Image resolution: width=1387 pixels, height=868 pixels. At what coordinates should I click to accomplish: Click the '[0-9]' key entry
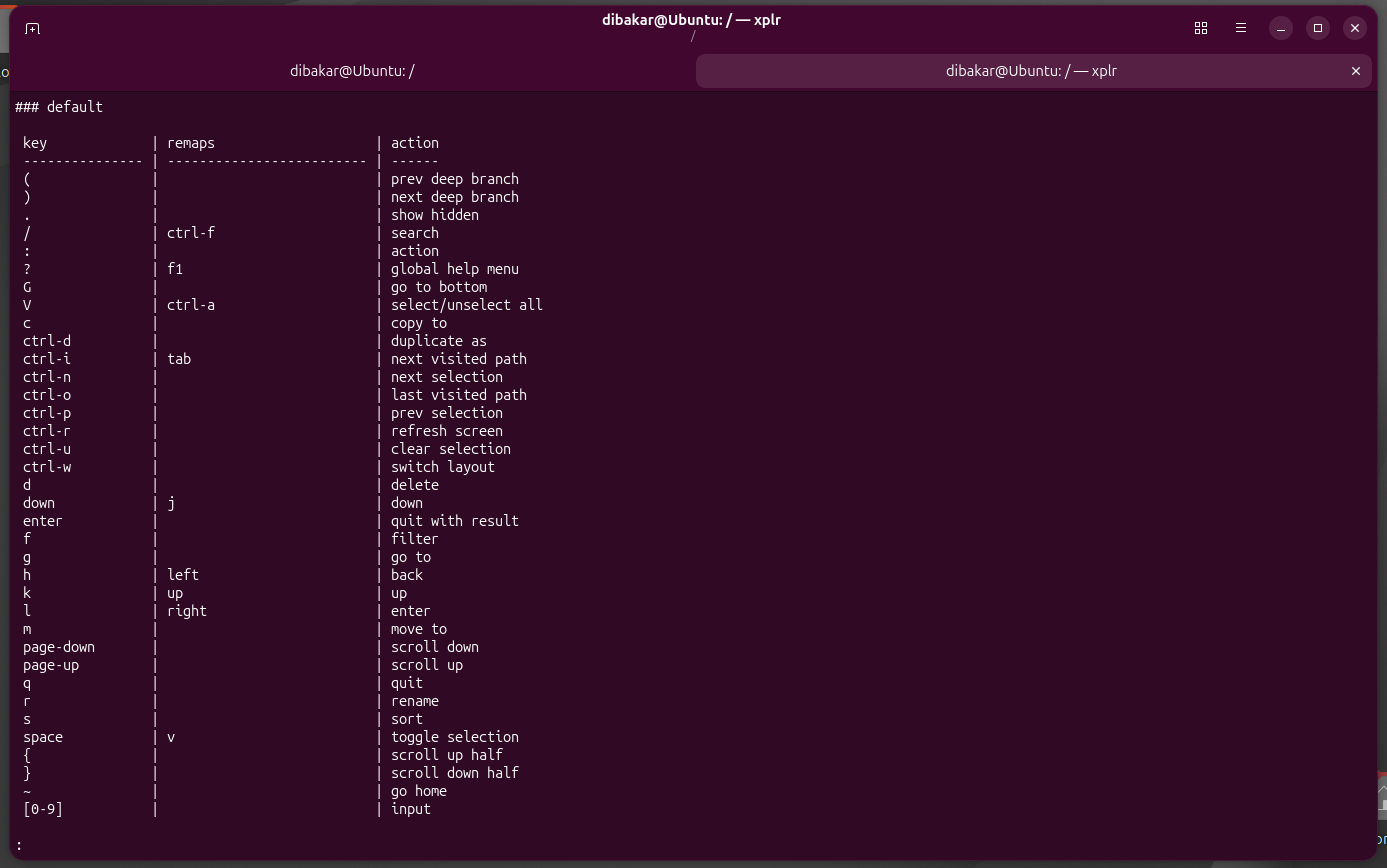click(x=43, y=809)
